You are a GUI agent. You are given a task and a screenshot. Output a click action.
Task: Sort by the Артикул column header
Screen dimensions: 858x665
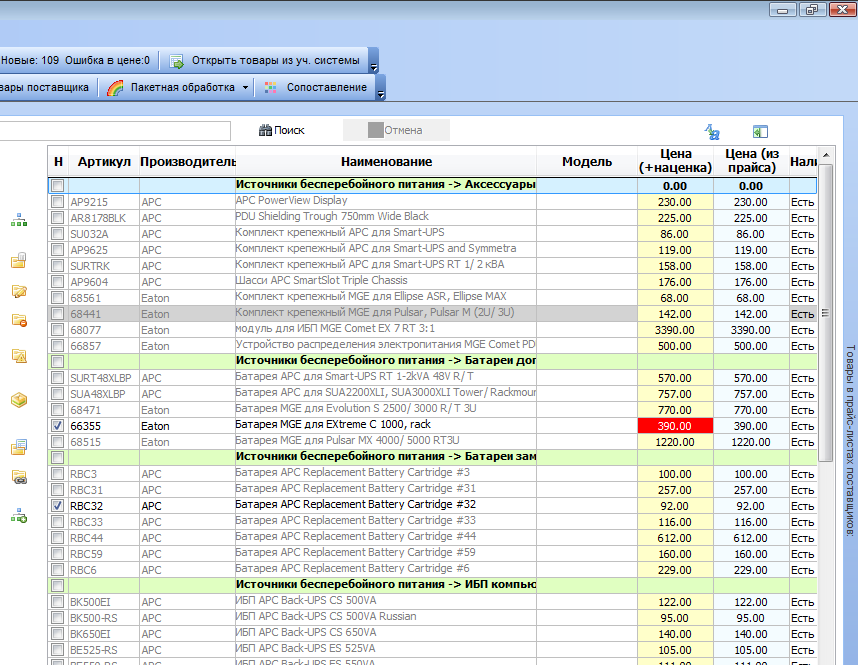point(104,161)
